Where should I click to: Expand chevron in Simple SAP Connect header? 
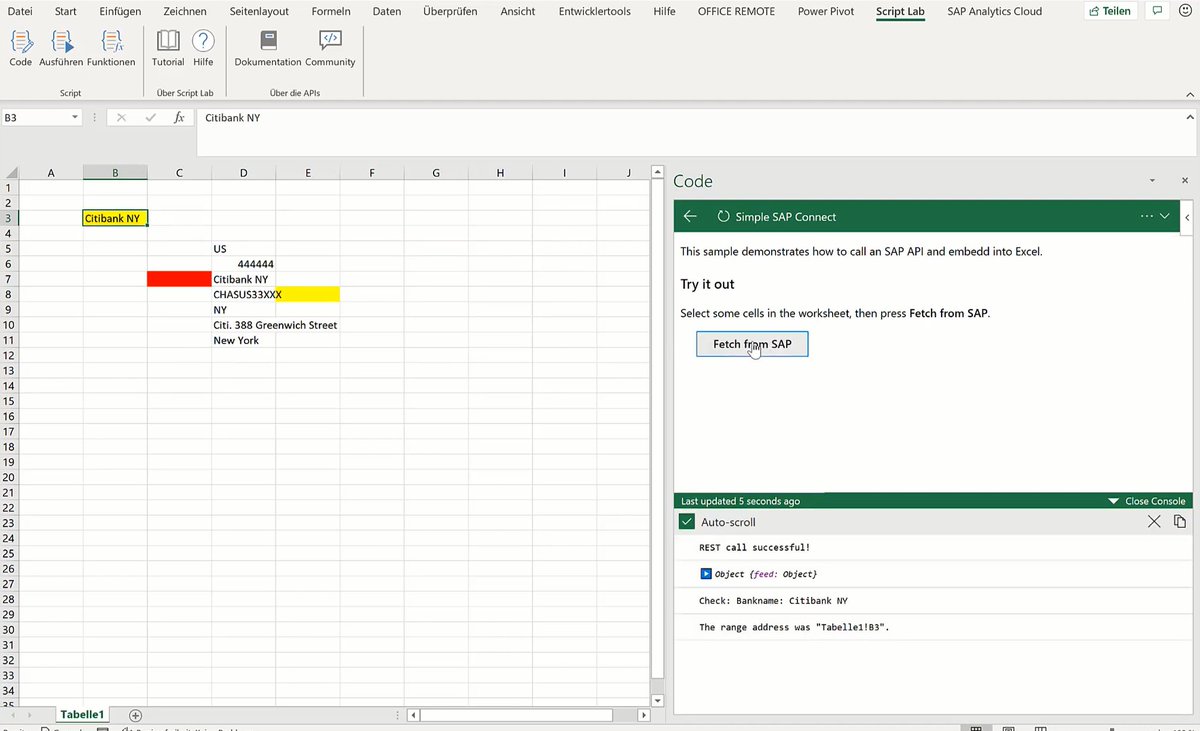coord(1165,216)
